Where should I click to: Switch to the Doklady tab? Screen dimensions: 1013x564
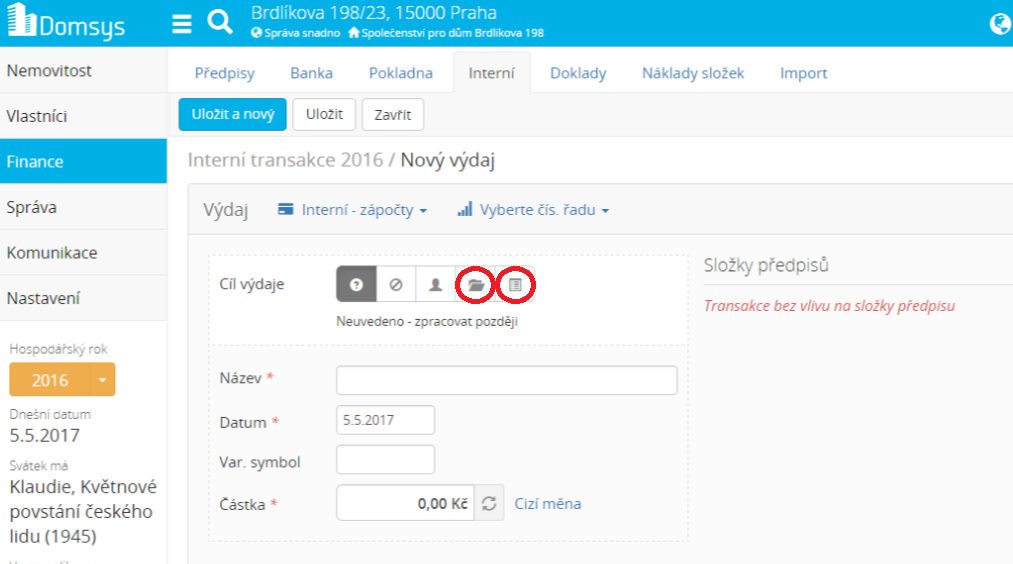coord(578,73)
